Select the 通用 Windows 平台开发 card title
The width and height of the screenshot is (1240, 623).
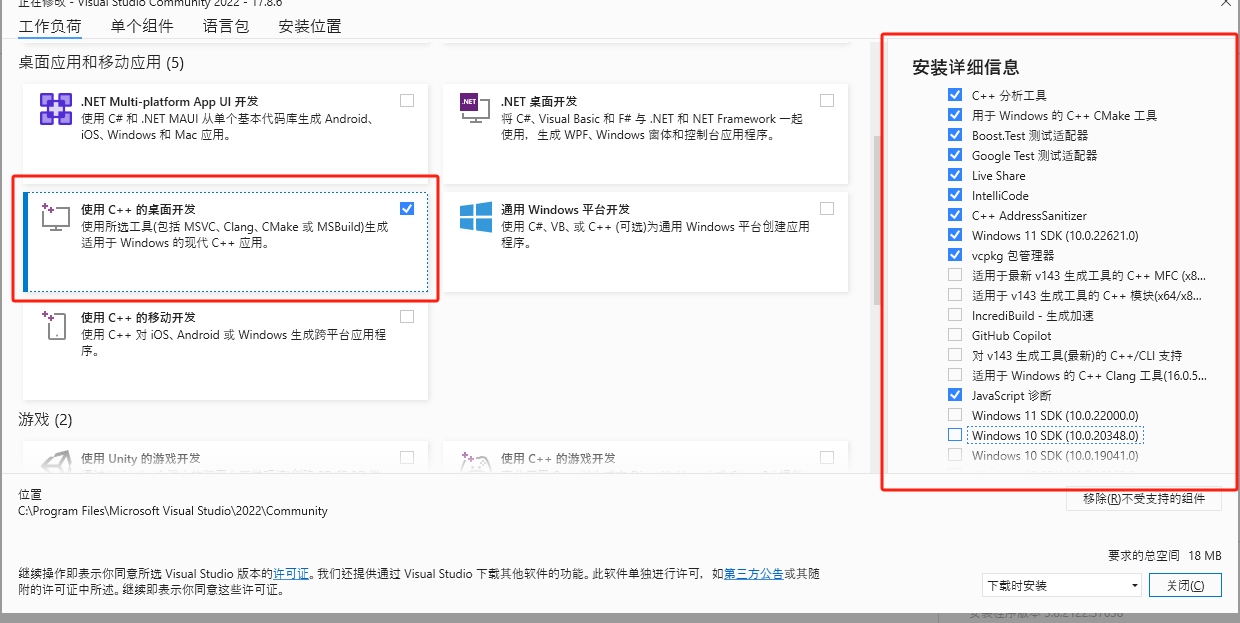(565, 209)
